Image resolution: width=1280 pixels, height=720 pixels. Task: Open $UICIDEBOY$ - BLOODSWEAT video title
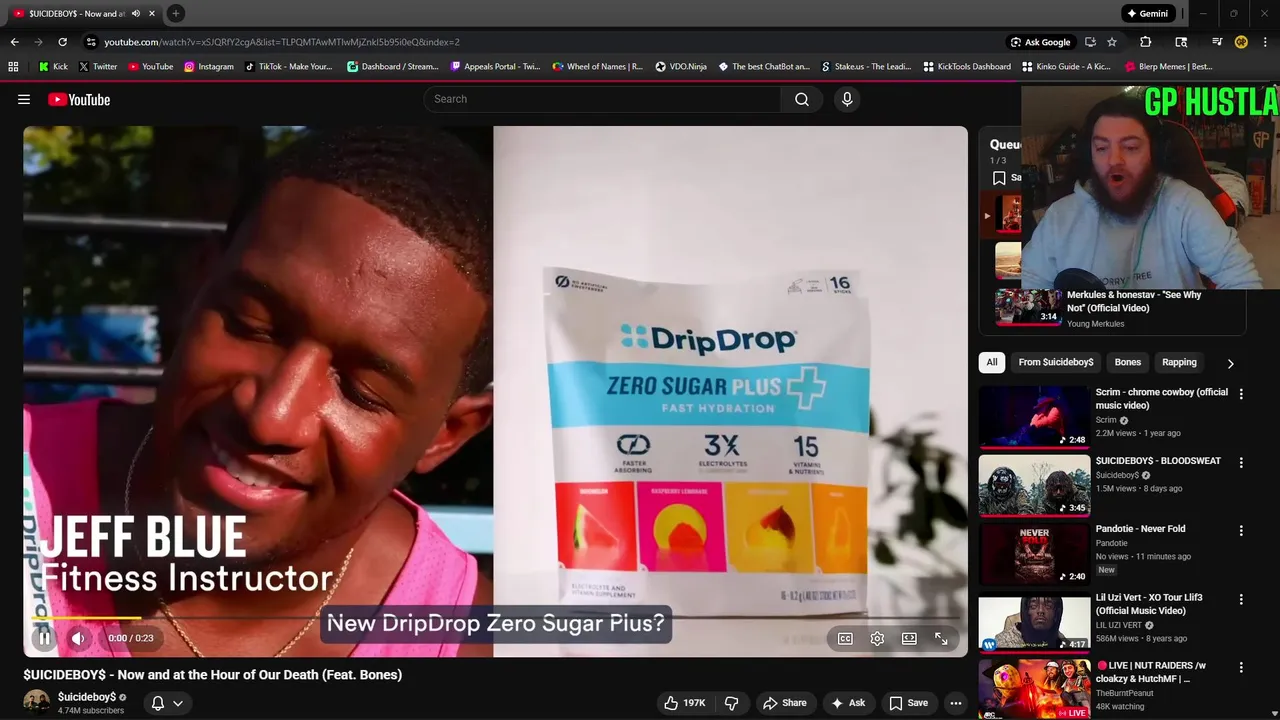[1158, 461]
